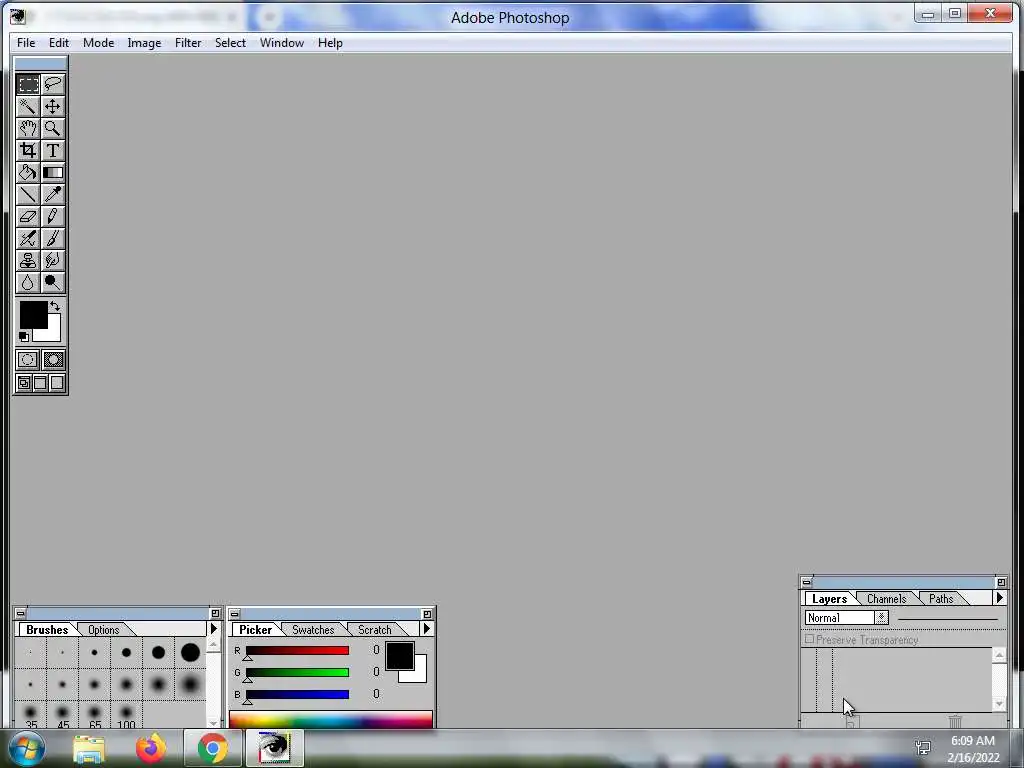Click Layers list scrollbar down arrow
1024x768 pixels.
click(x=999, y=705)
